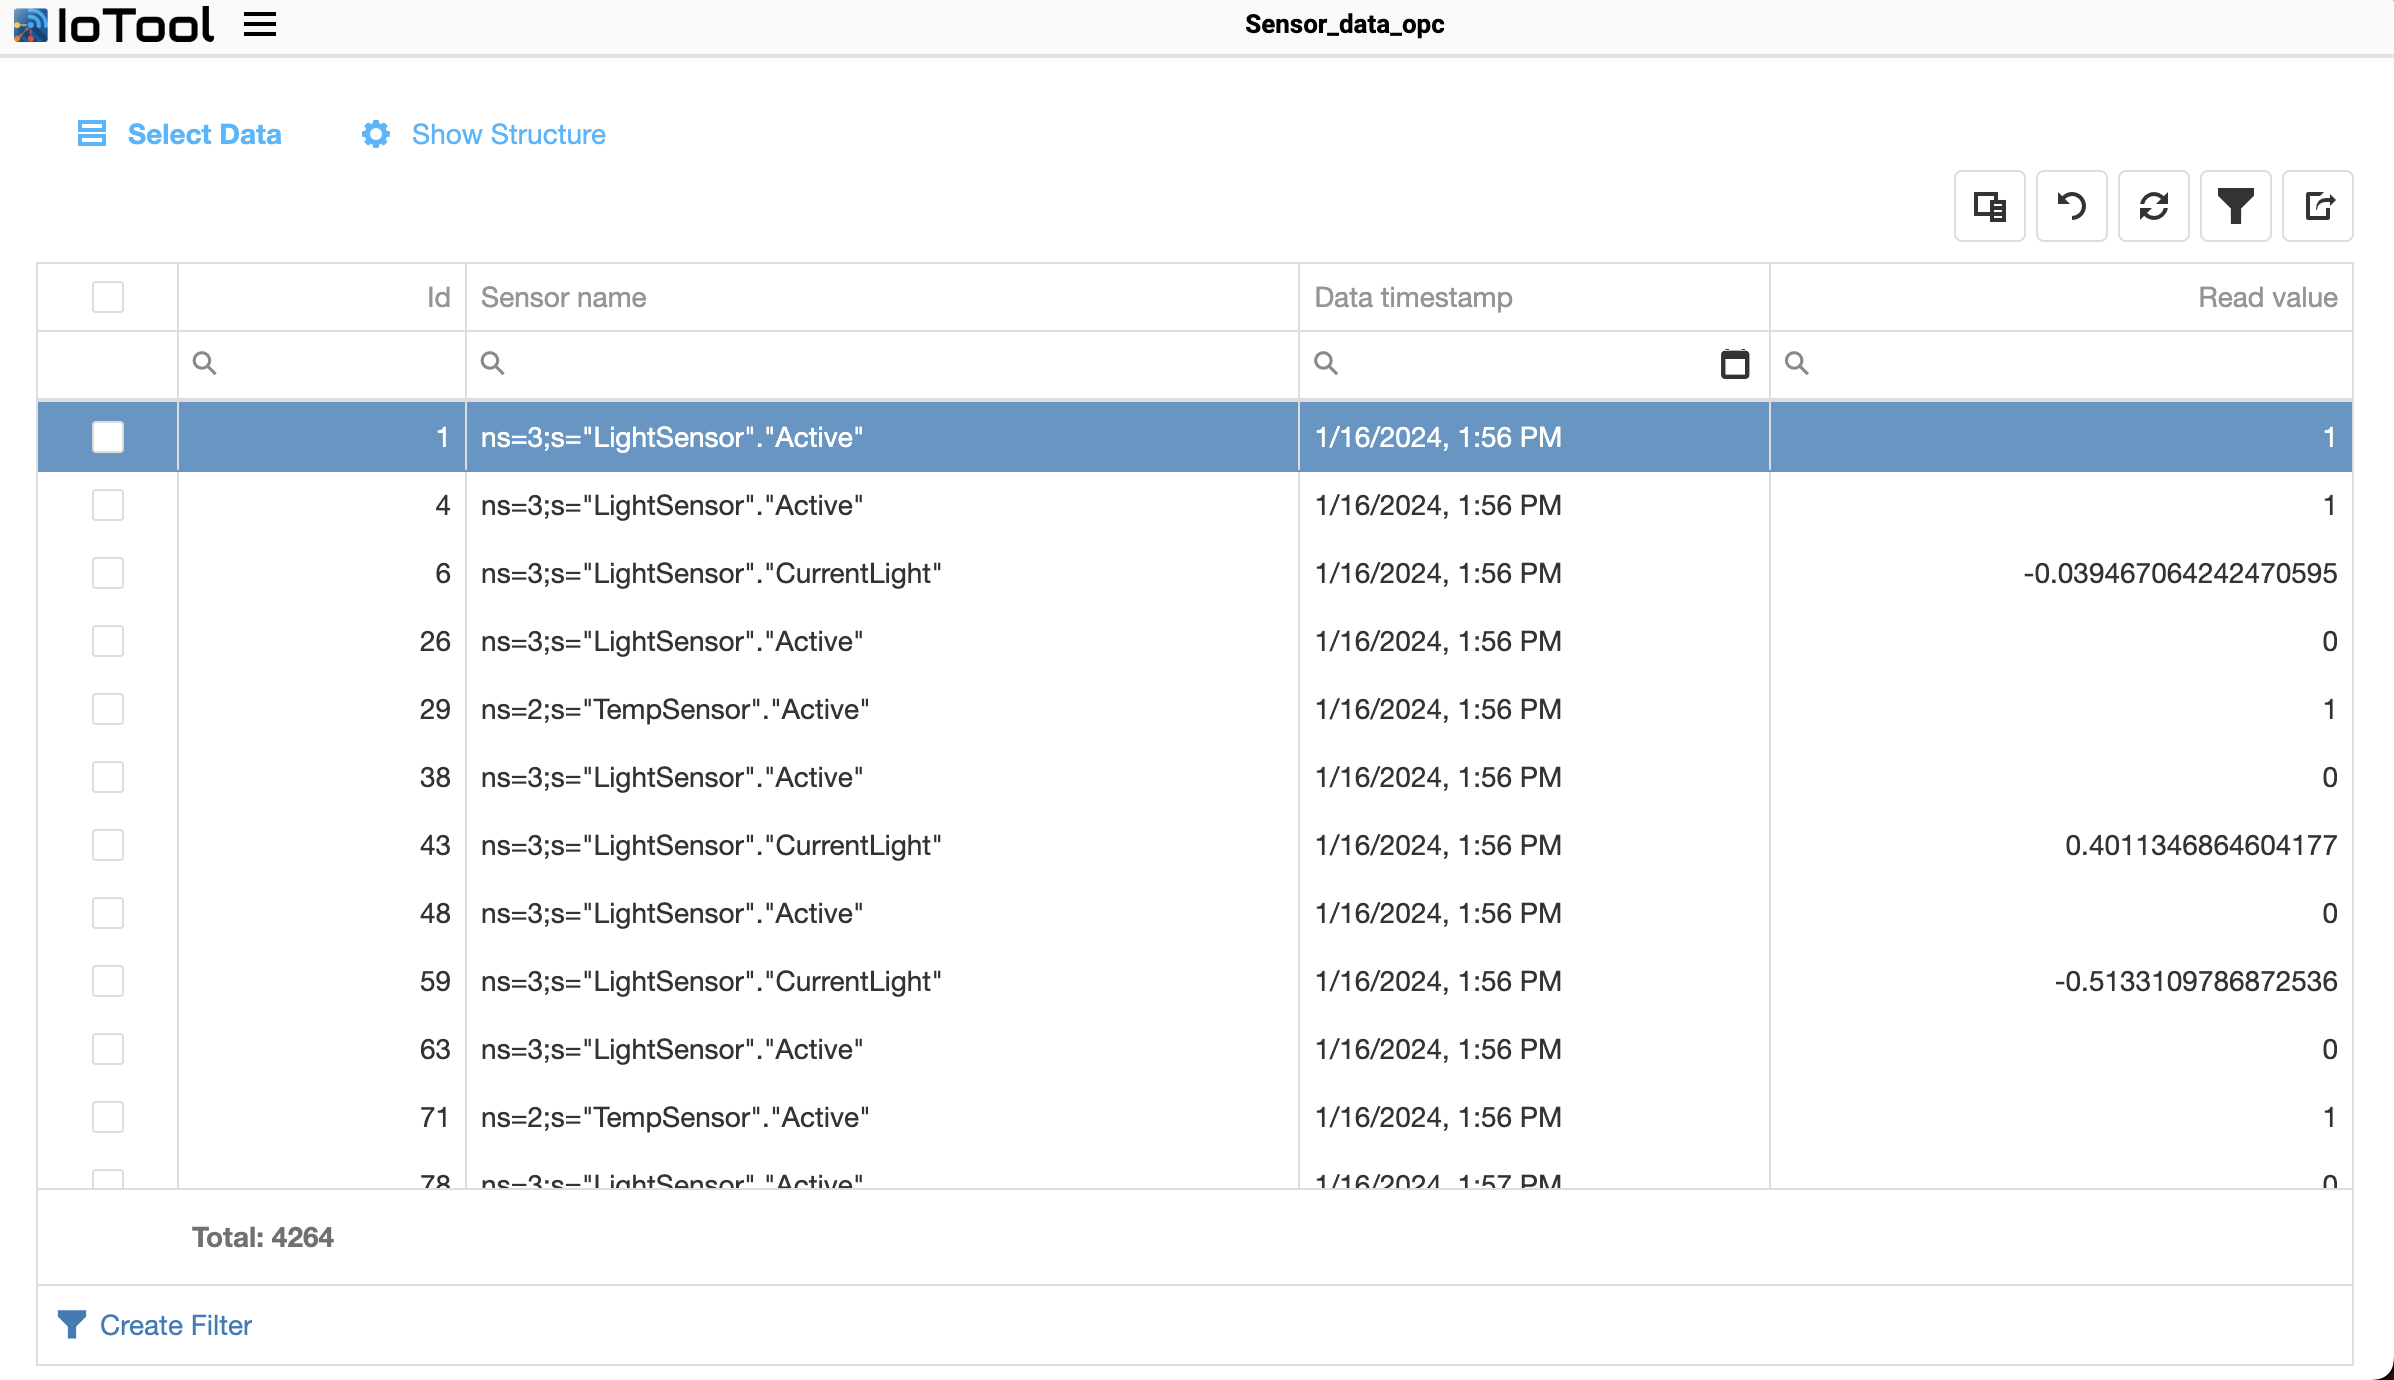
Task: Check the checkbox for row Id 29
Action: [108, 709]
